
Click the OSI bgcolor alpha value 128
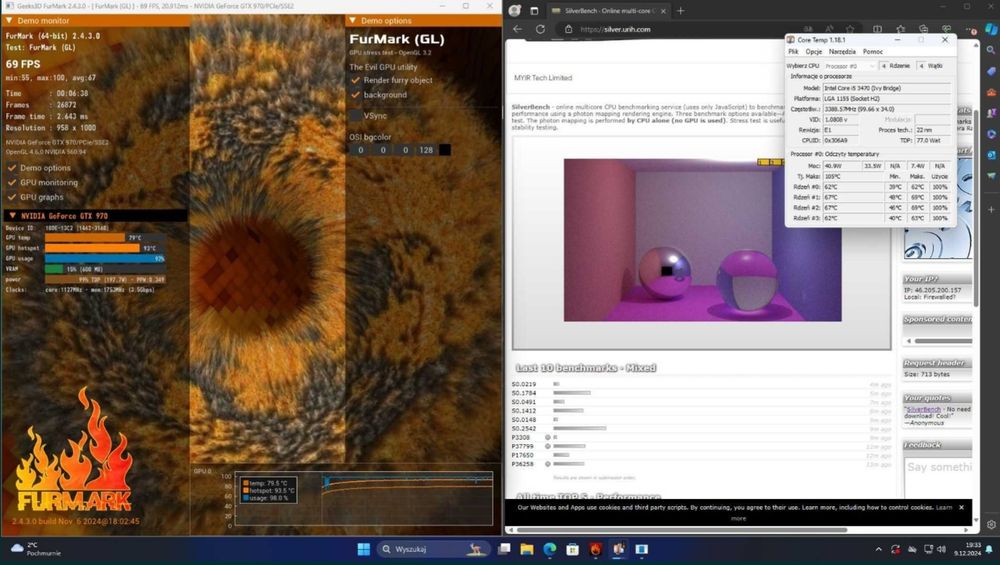[426, 150]
